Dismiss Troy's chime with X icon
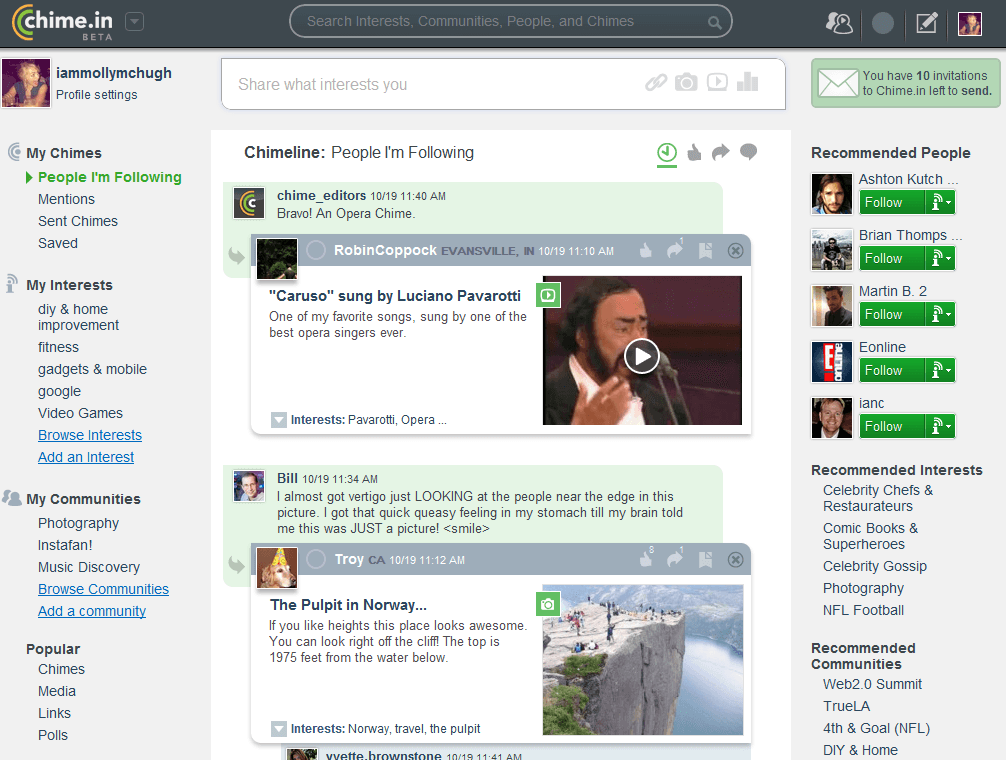1006x760 pixels. click(x=736, y=559)
